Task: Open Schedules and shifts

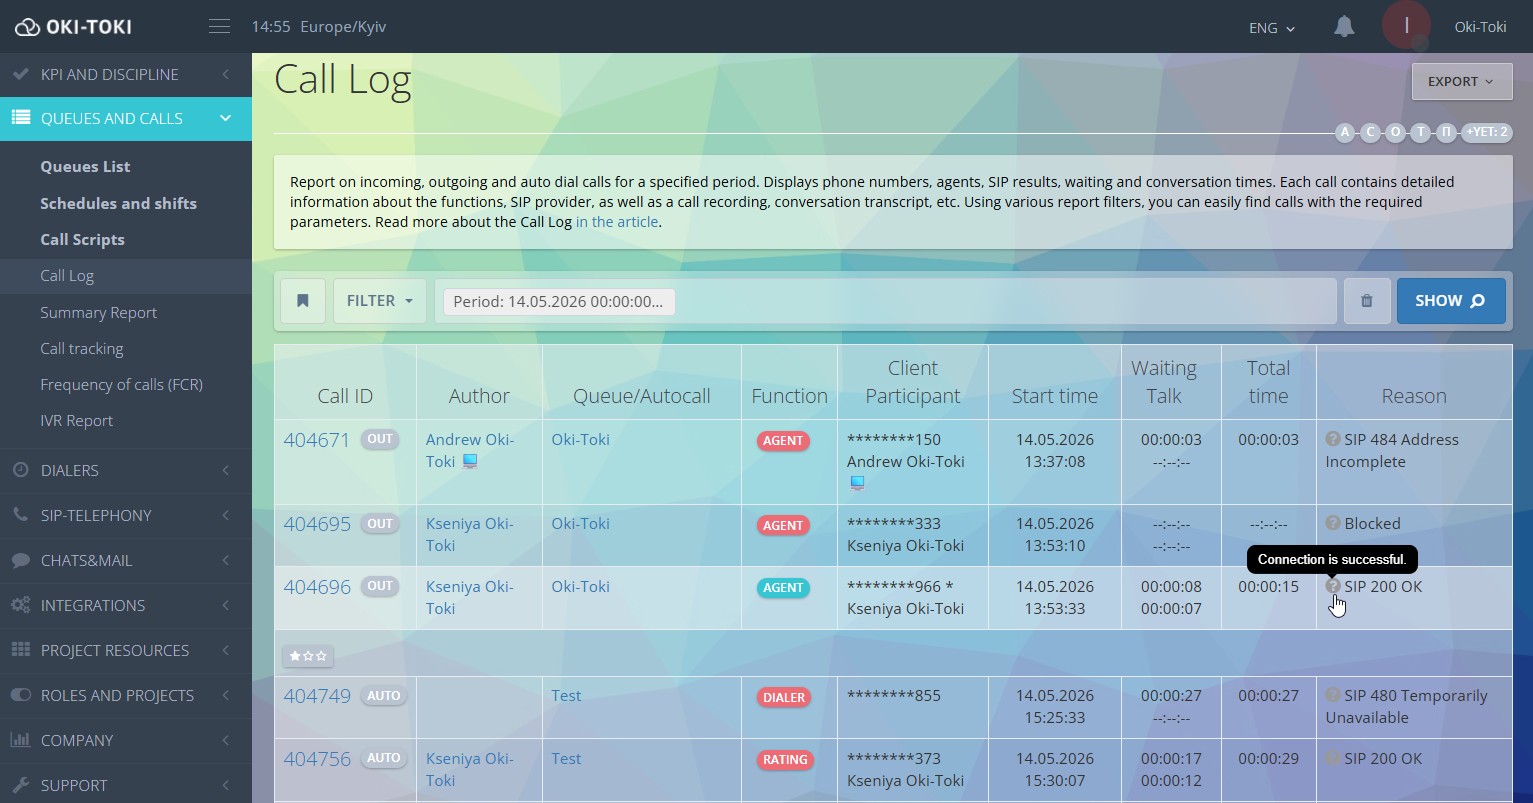Action: (x=118, y=203)
